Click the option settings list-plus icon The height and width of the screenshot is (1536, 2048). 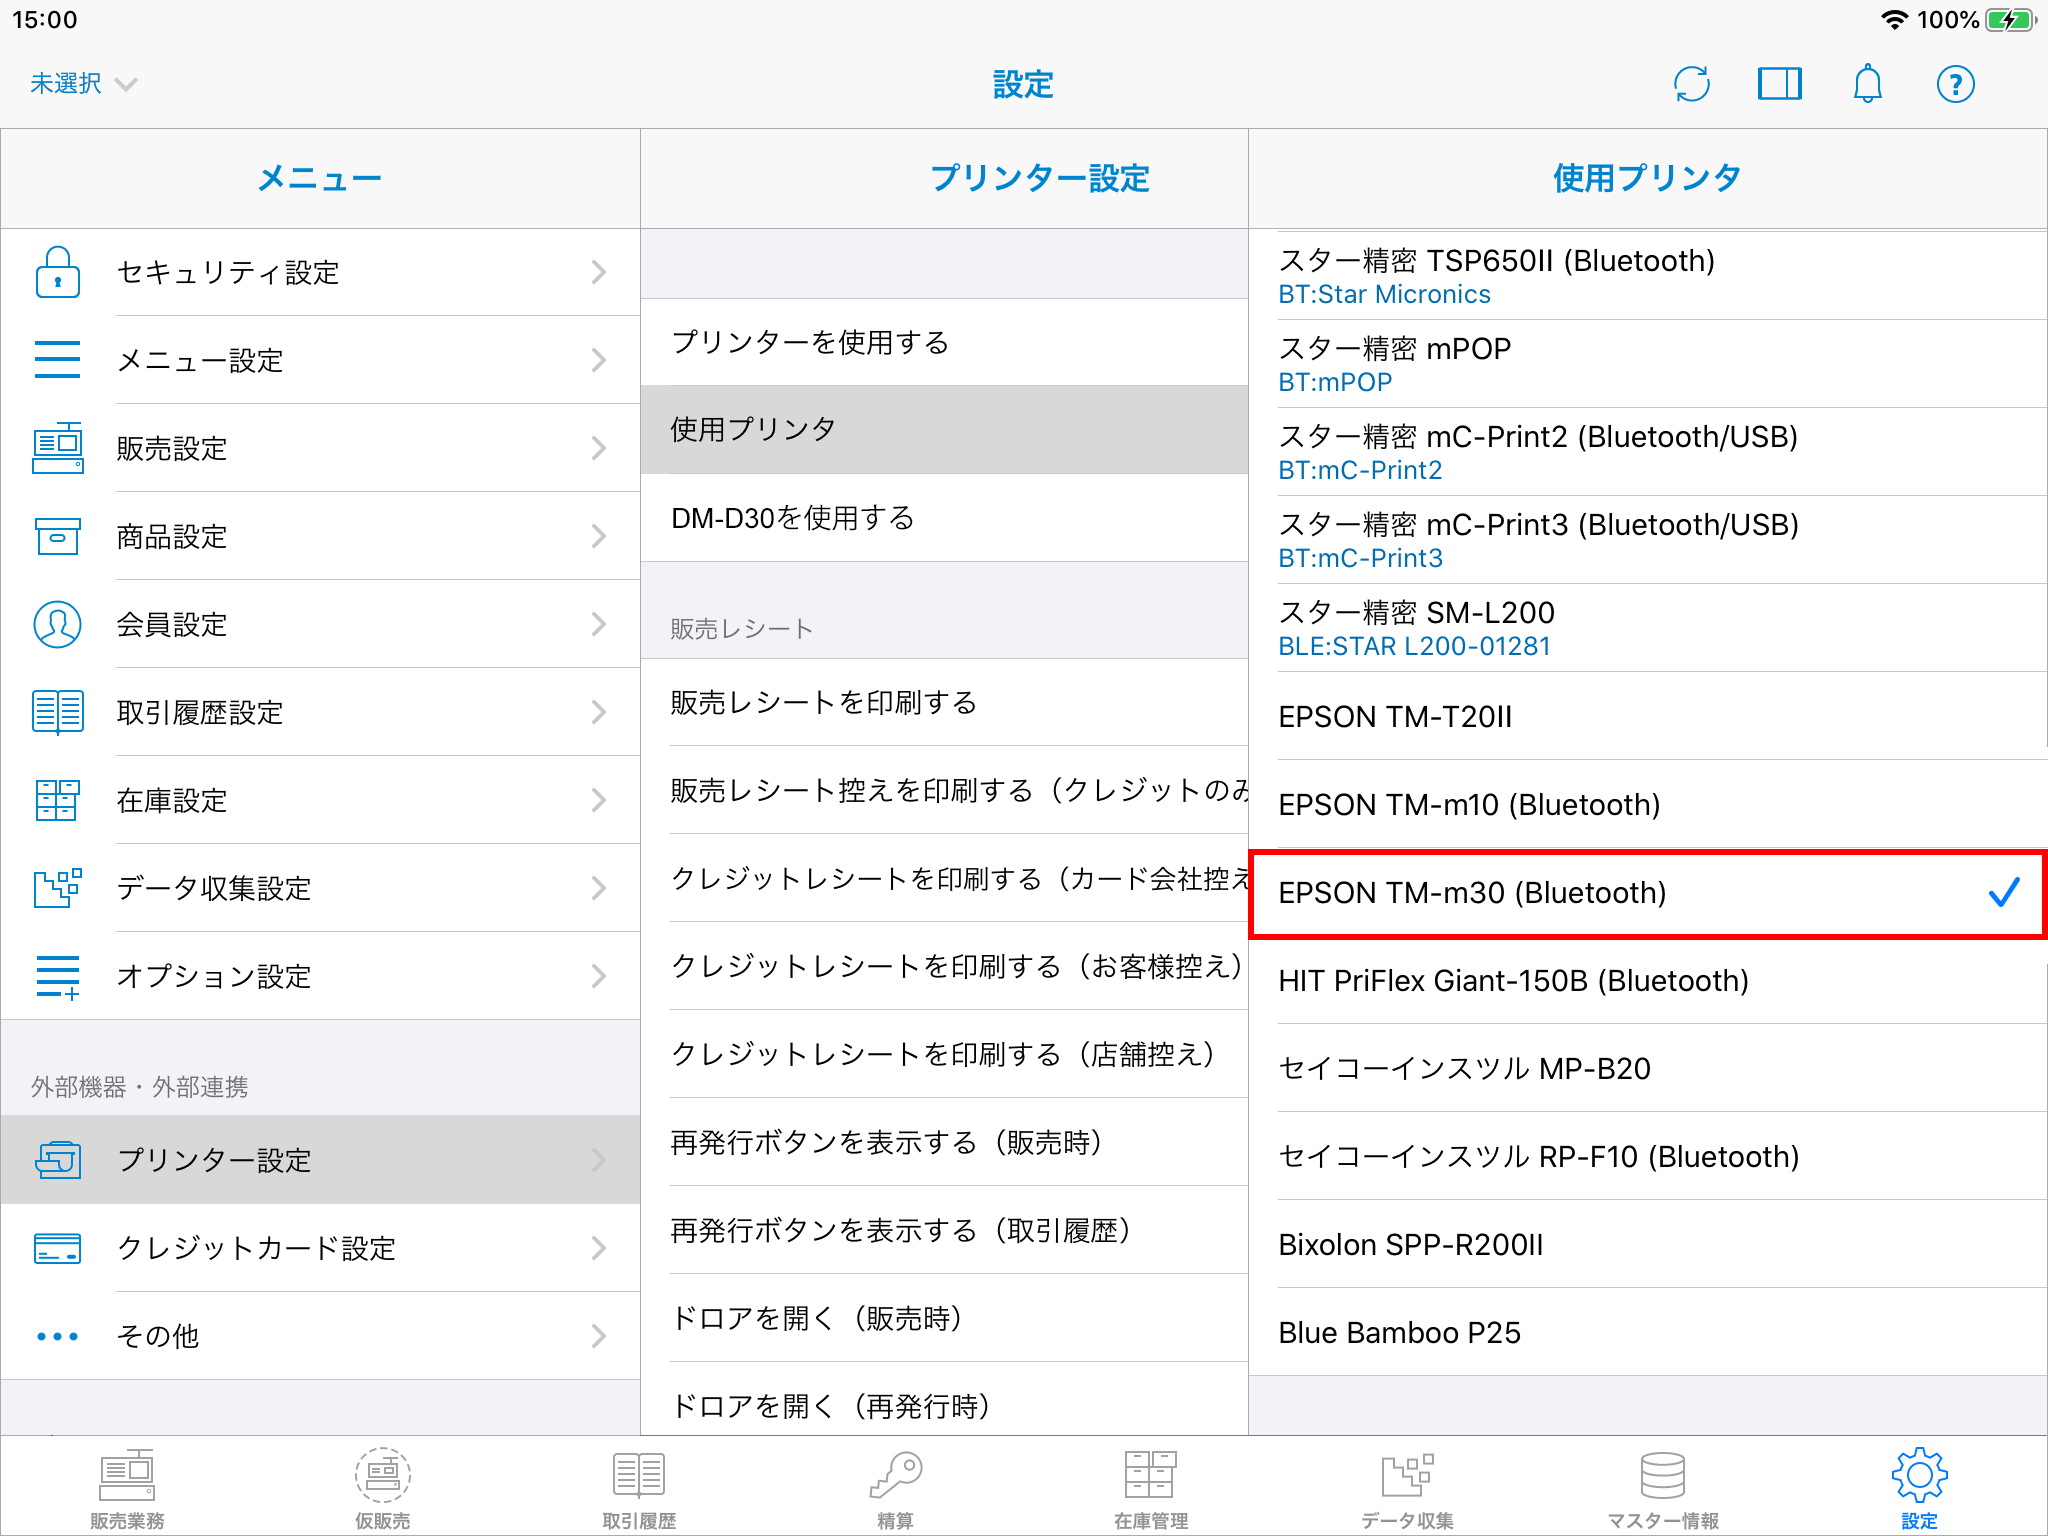click(58, 976)
